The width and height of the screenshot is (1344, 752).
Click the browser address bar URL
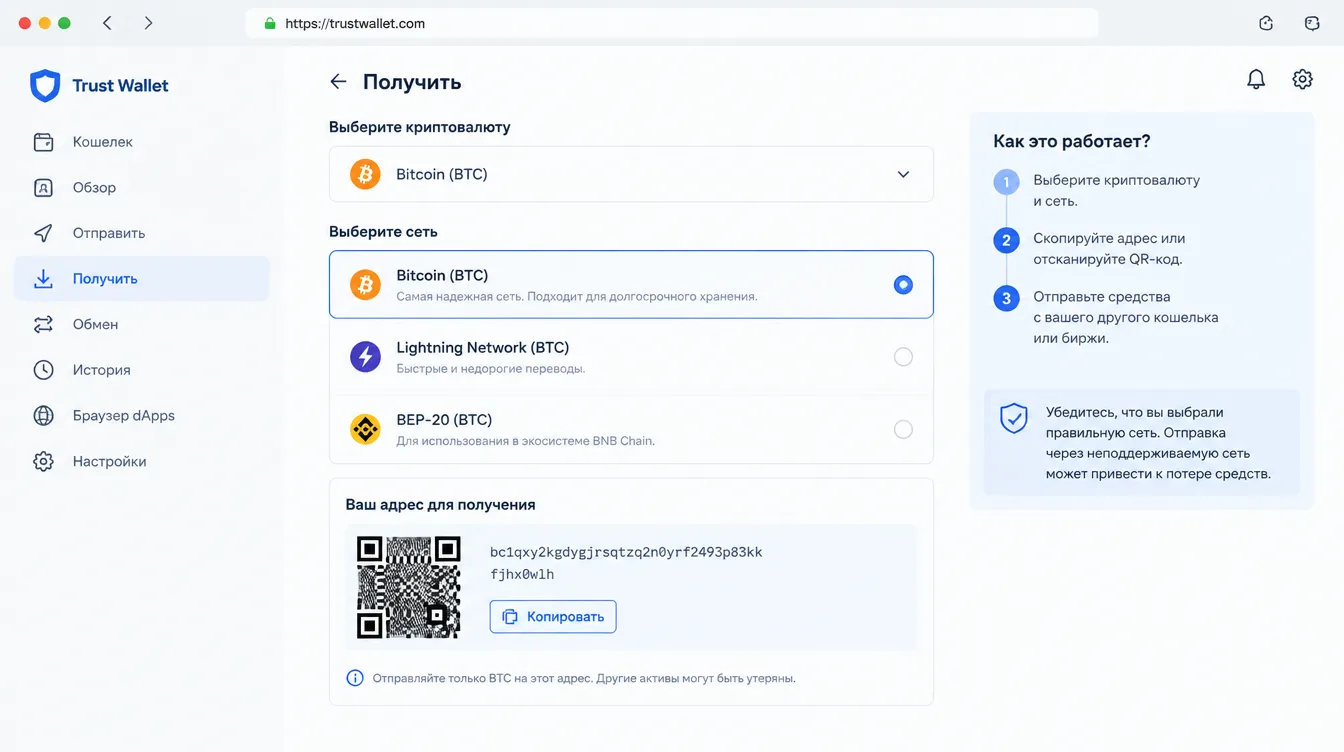(x=355, y=23)
